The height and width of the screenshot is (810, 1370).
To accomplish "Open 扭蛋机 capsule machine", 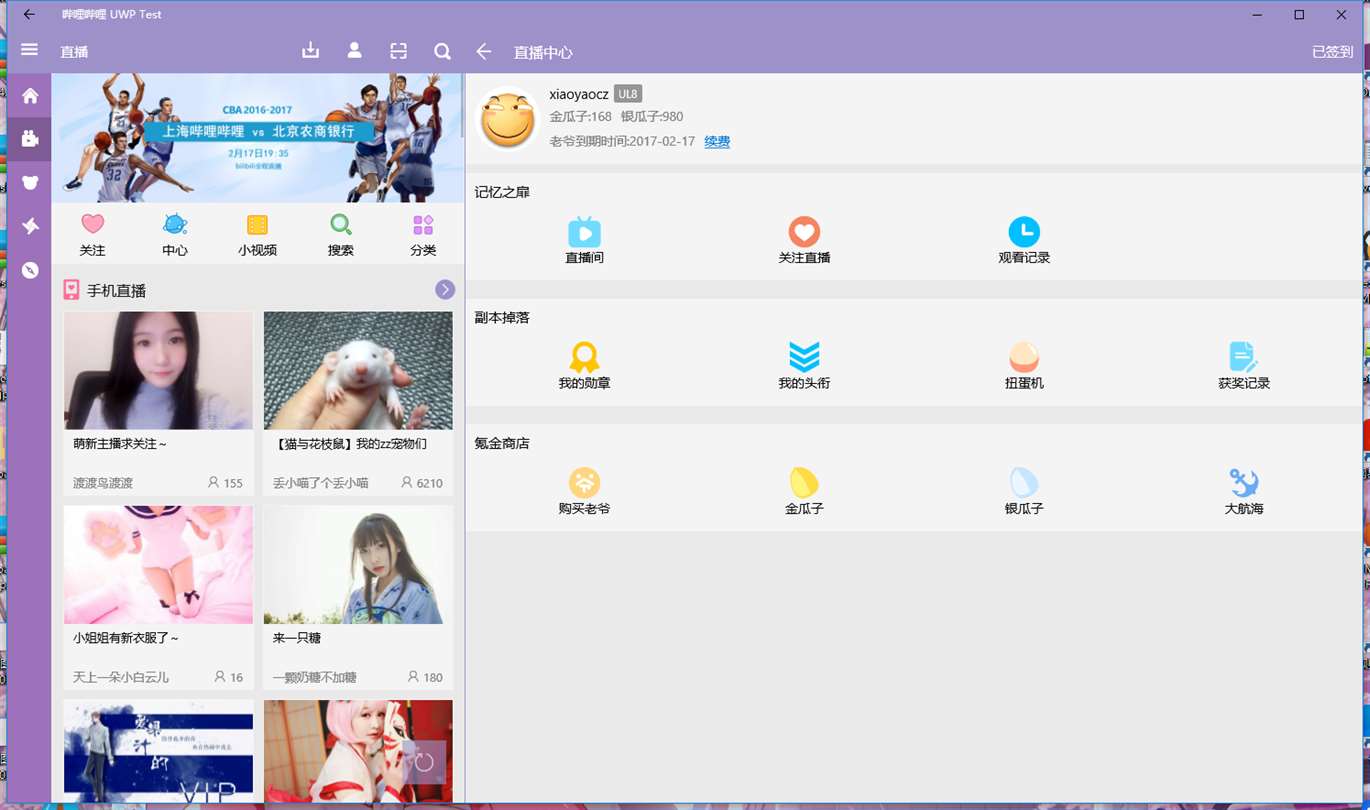I will (1024, 366).
